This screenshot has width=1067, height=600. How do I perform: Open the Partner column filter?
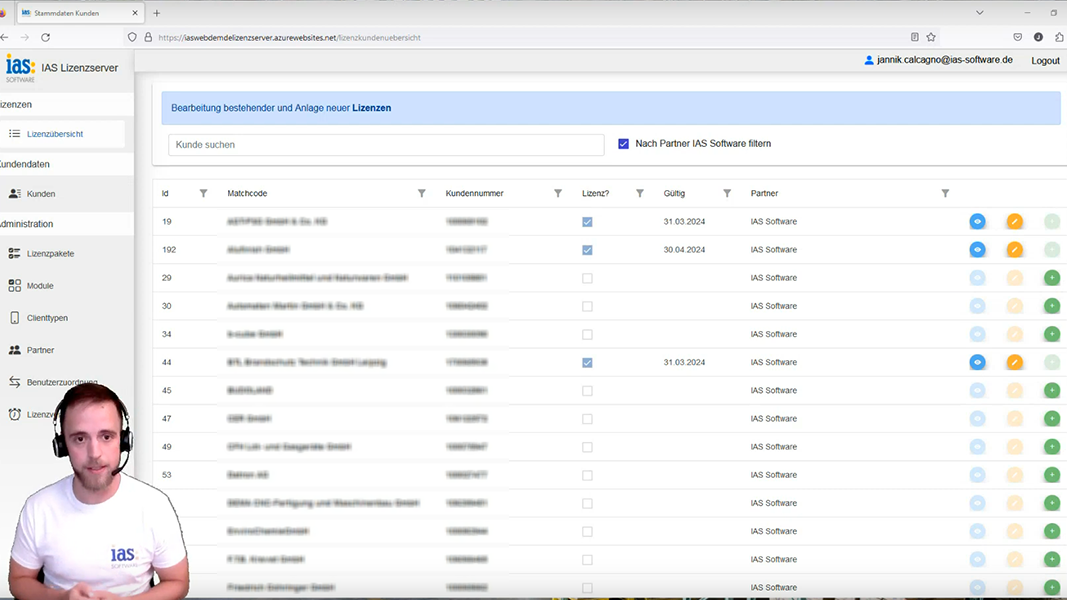945,193
